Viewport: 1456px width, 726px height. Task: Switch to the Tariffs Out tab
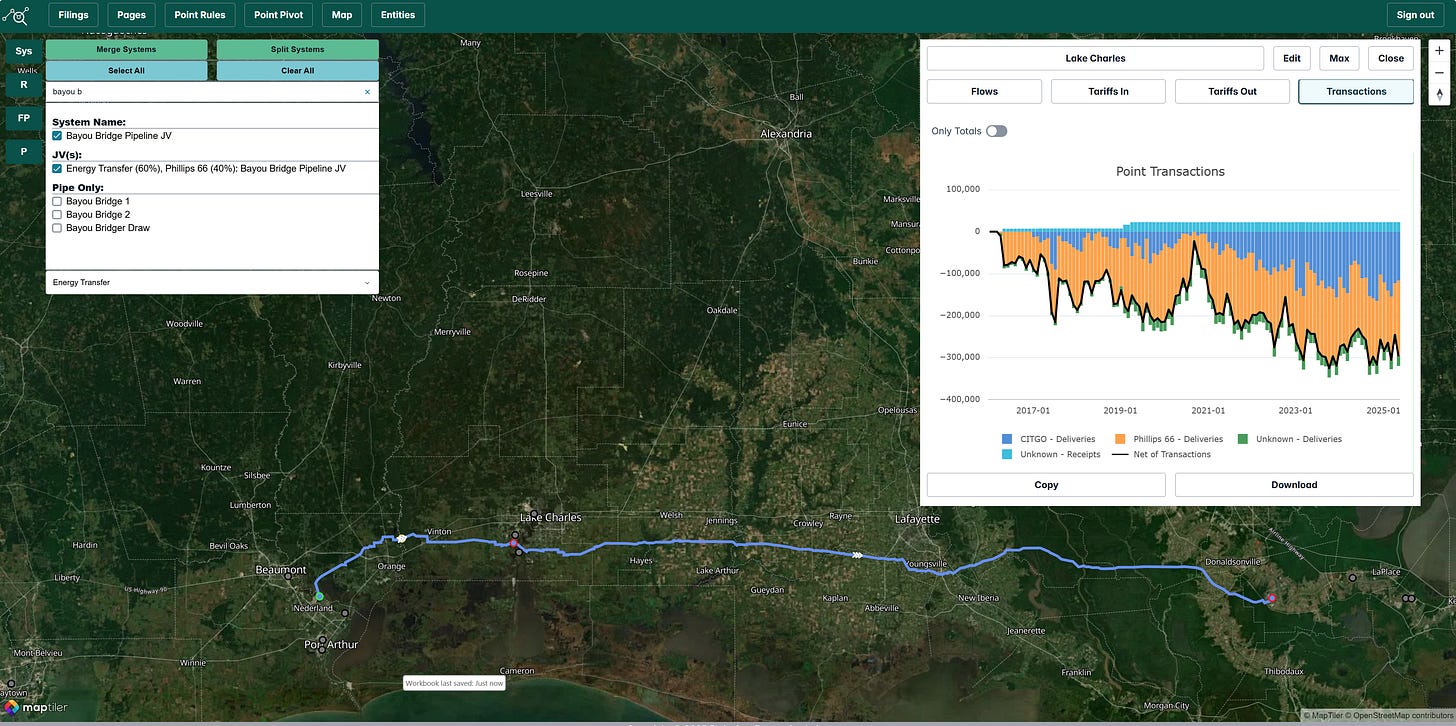pyautogui.click(x=1232, y=91)
